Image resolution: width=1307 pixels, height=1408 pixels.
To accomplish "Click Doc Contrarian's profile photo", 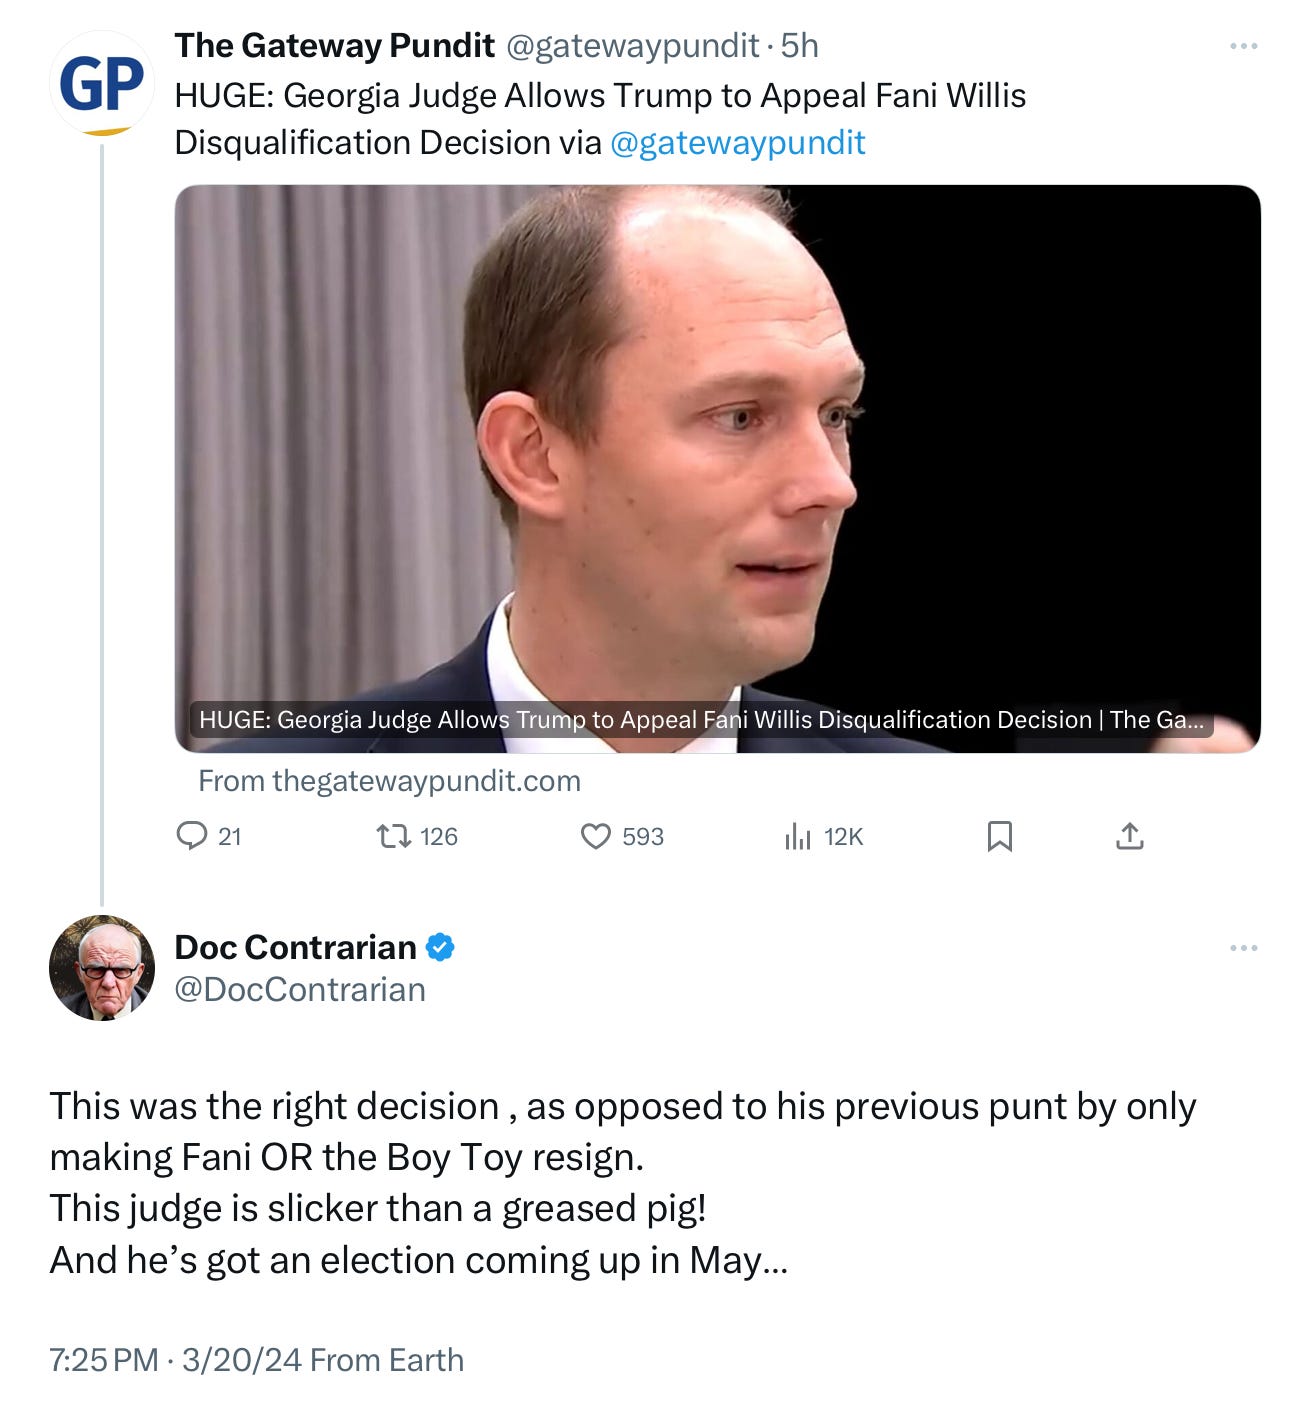I will (102, 967).
